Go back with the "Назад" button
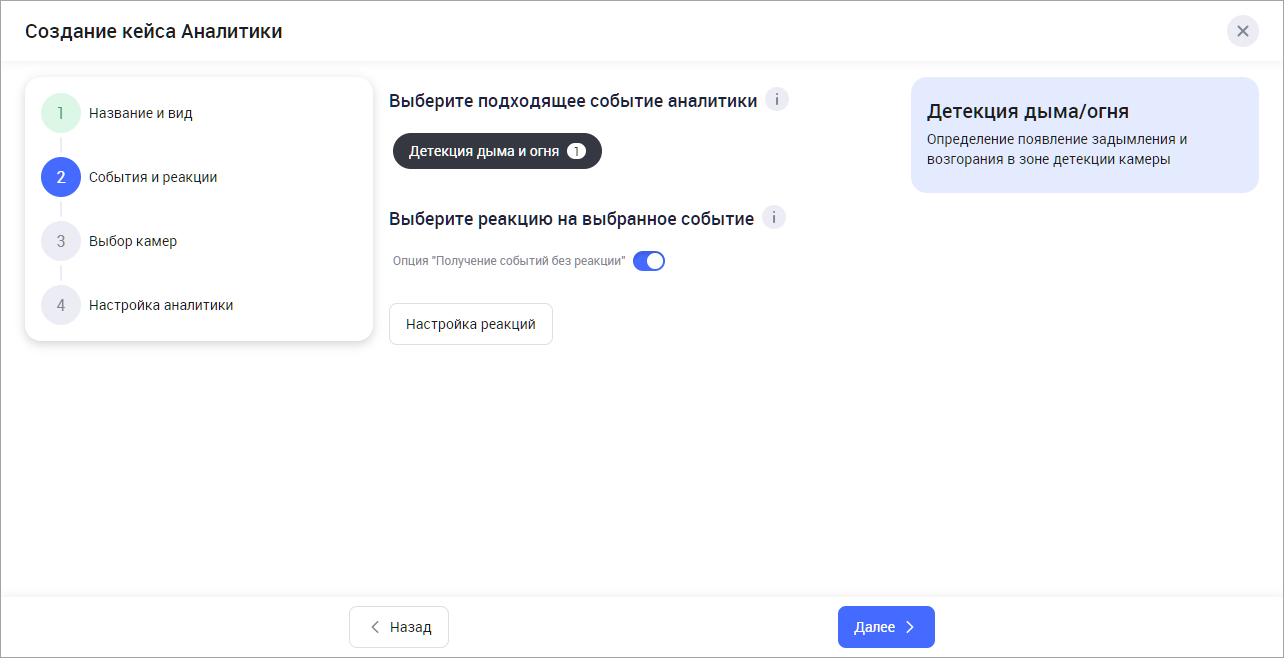Screen dimensions: 1284x658 point(399,627)
